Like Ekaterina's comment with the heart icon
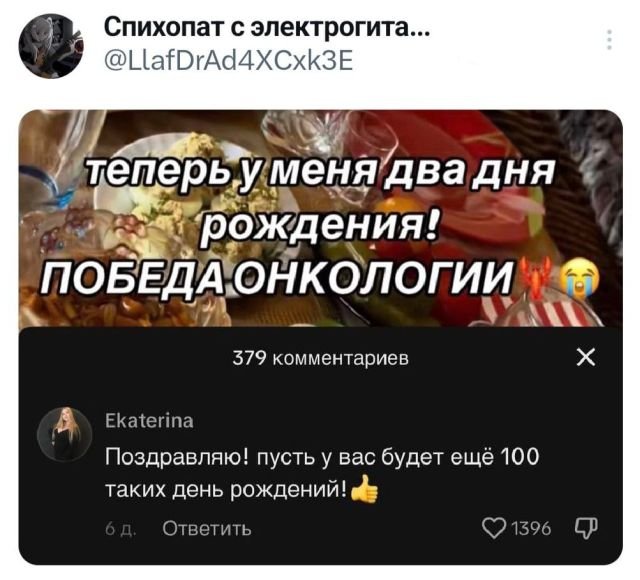 494,529
